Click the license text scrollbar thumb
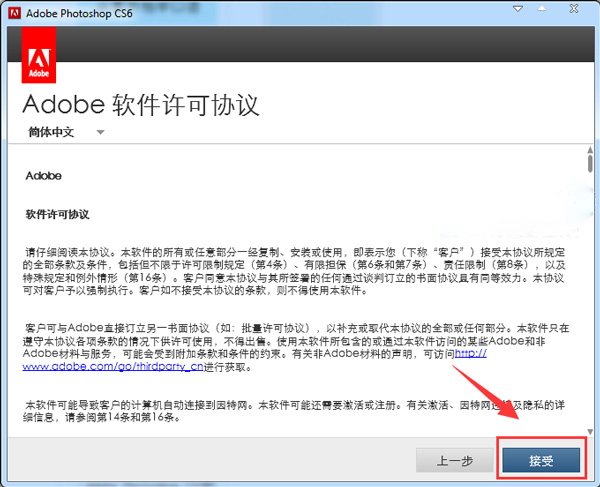This screenshot has height=487, width=600. (x=590, y=164)
